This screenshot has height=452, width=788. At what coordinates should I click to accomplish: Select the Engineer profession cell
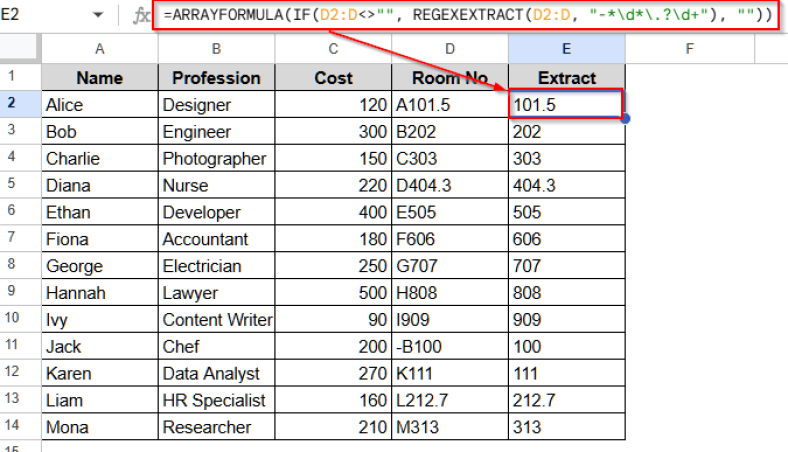point(216,131)
